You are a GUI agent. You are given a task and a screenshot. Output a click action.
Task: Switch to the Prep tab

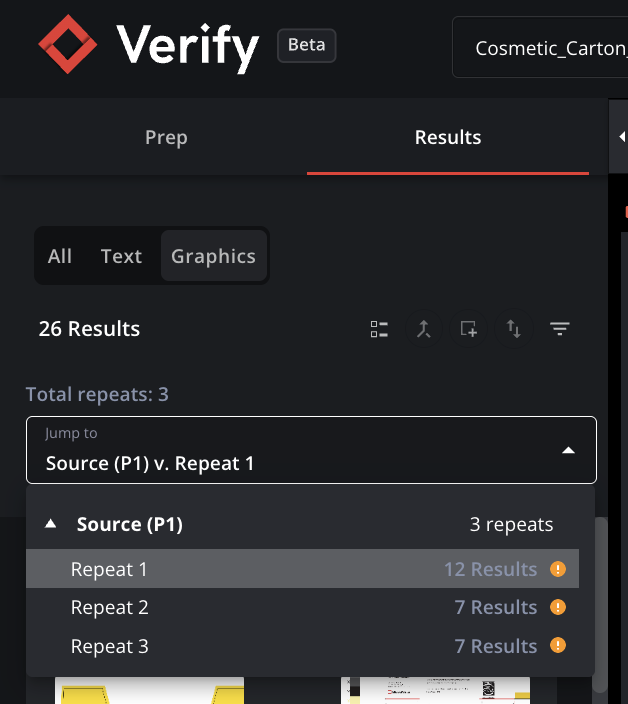point(166,137)
